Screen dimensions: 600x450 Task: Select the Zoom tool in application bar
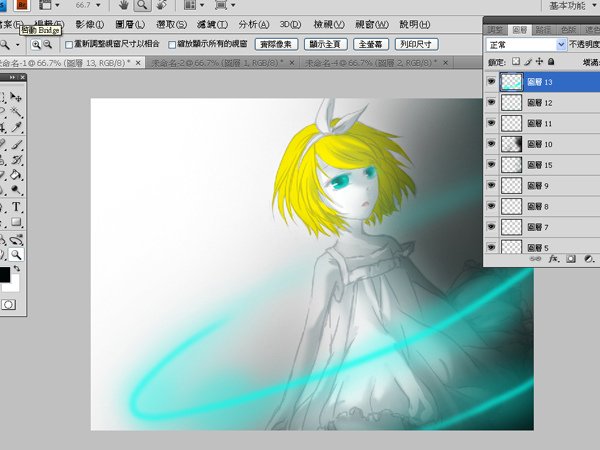click(x=142, y=5)
